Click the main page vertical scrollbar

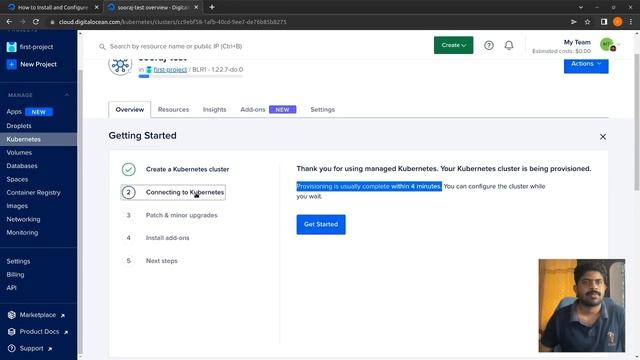tap(637, 122)
